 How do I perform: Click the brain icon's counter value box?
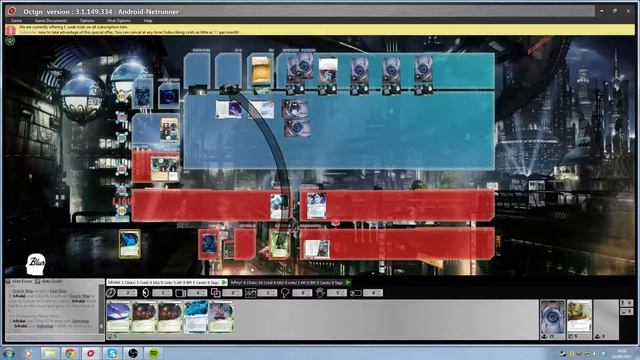pyautogui.click(x=302, y=293)
